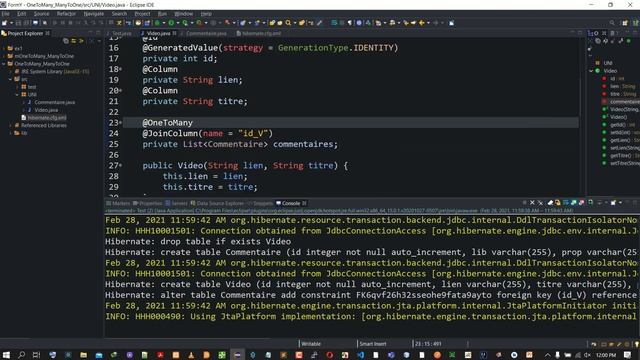Open the Refactor menu
640x360 pixels.
pos(66,14)
